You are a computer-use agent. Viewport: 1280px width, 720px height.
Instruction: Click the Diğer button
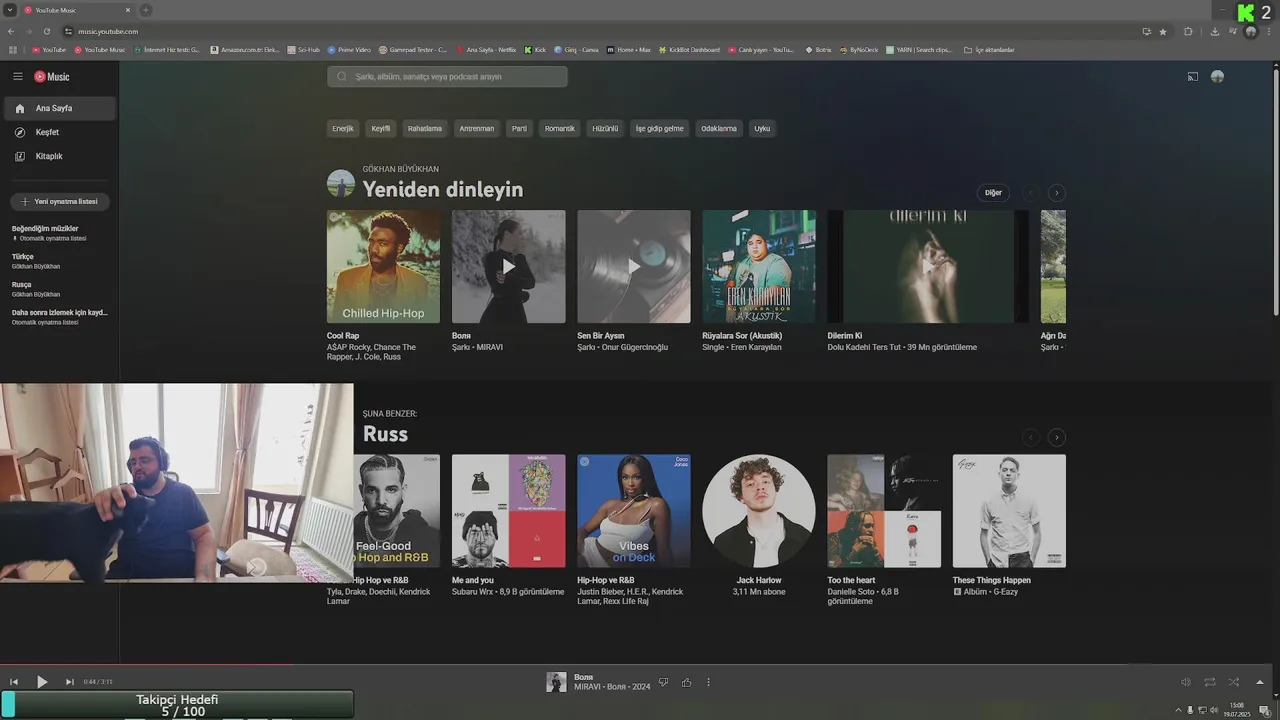(x=993, y=193)
